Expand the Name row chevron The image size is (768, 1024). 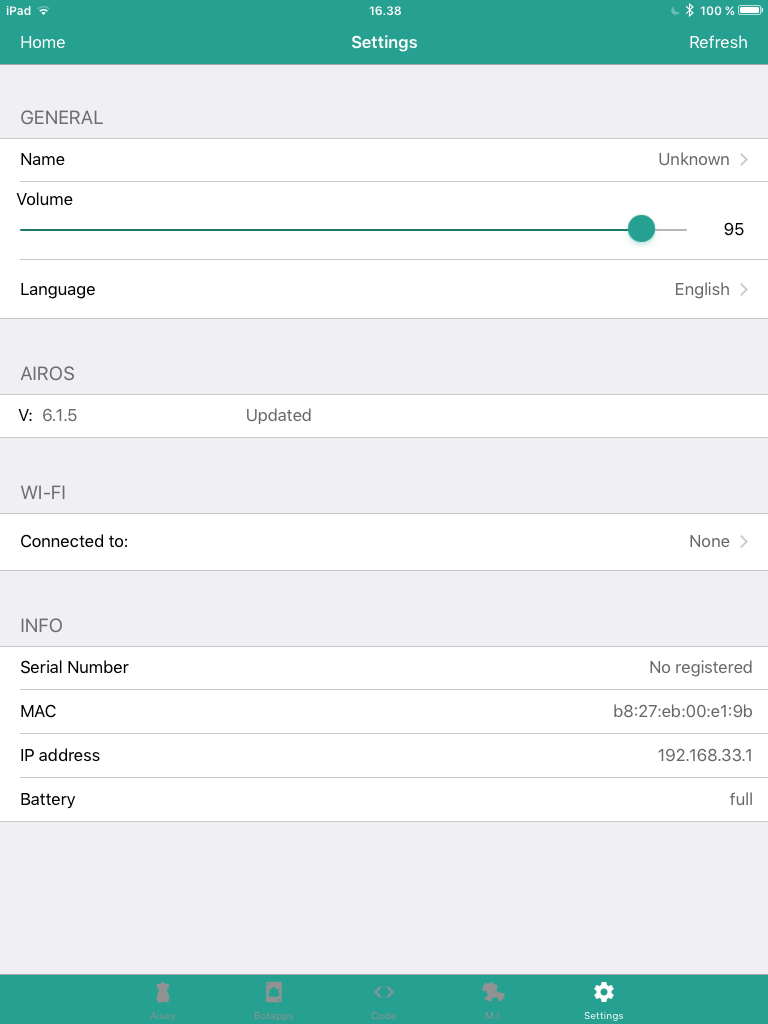(744, 160)
